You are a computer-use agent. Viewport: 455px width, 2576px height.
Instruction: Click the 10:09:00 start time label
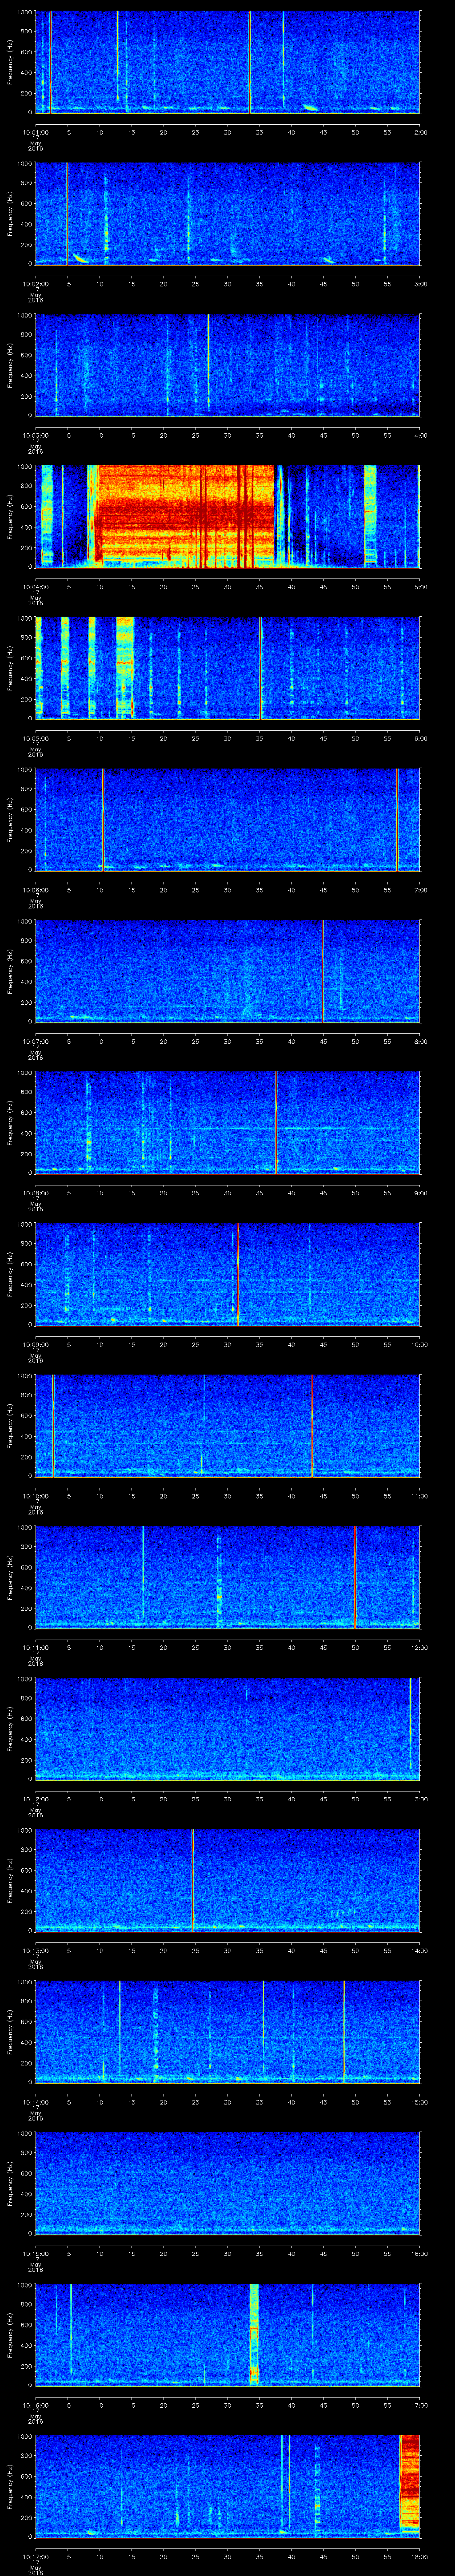35,1344
